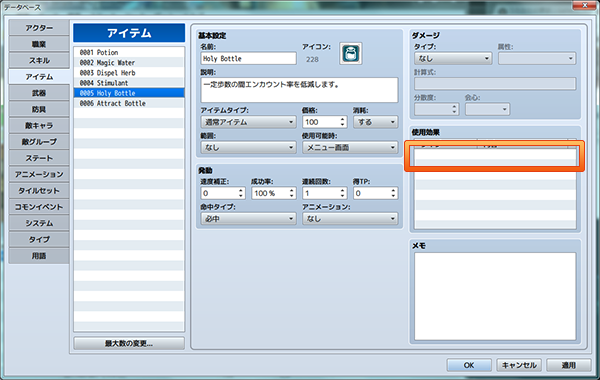Select item 0004 Stimulant

pyautogui.click(x=129, y=83)
